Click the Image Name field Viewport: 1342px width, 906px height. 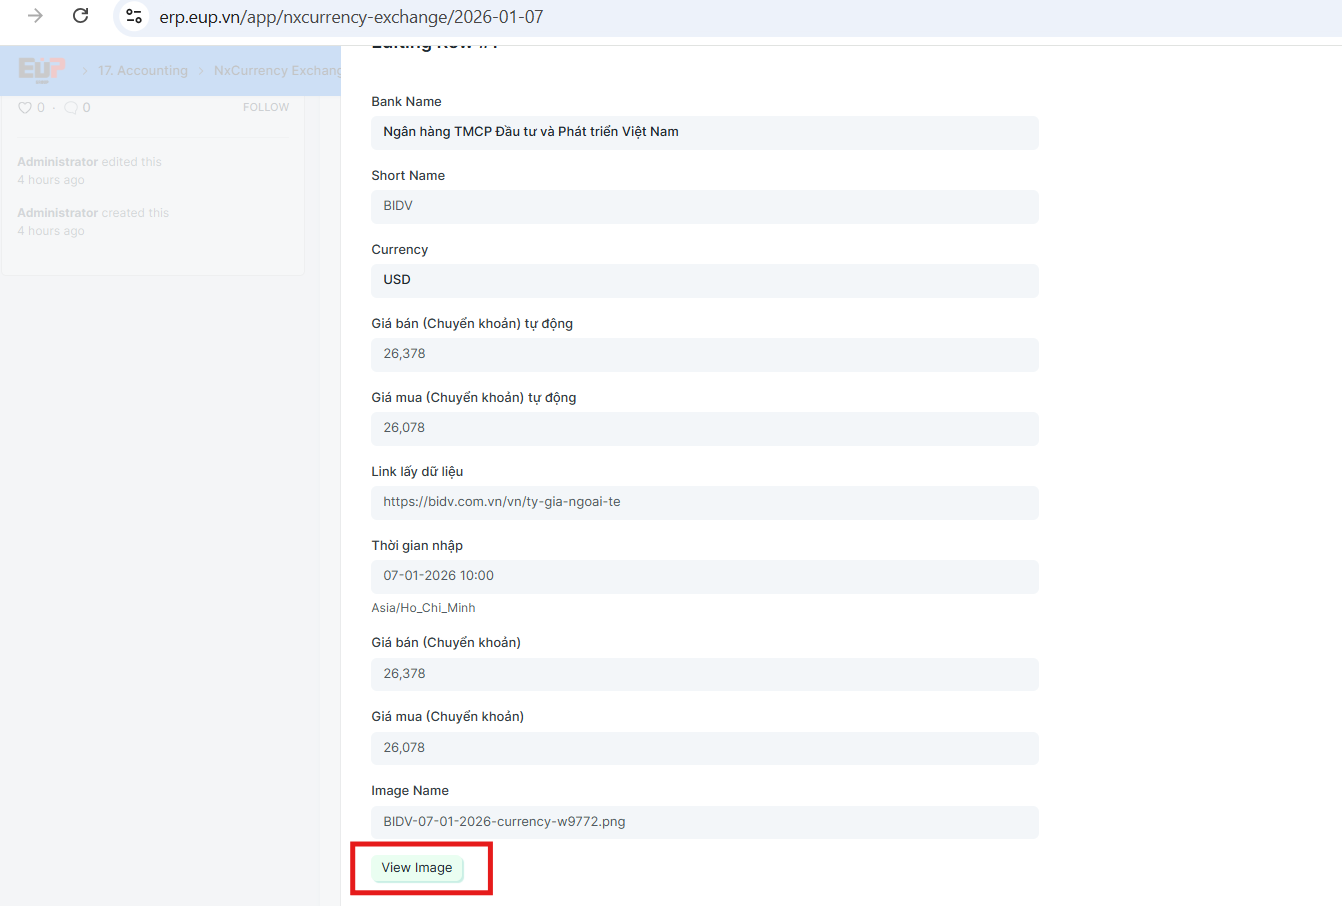tap(704, 822)
